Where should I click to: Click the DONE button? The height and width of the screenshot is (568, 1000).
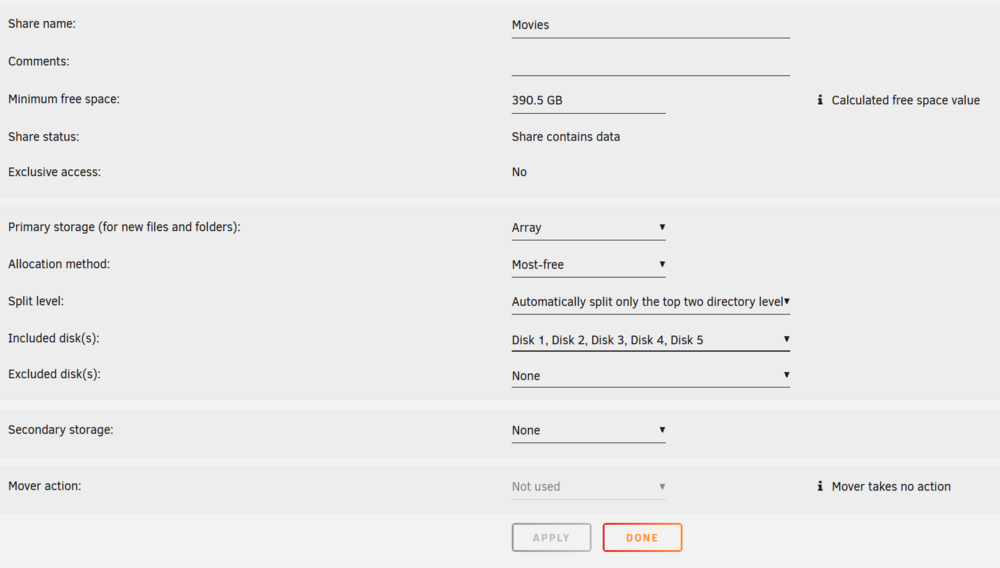pos(642,537)
